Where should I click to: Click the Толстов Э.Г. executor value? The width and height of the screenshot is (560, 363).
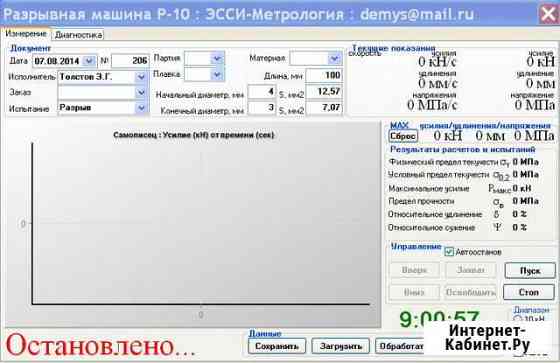[x=86, y=77]
